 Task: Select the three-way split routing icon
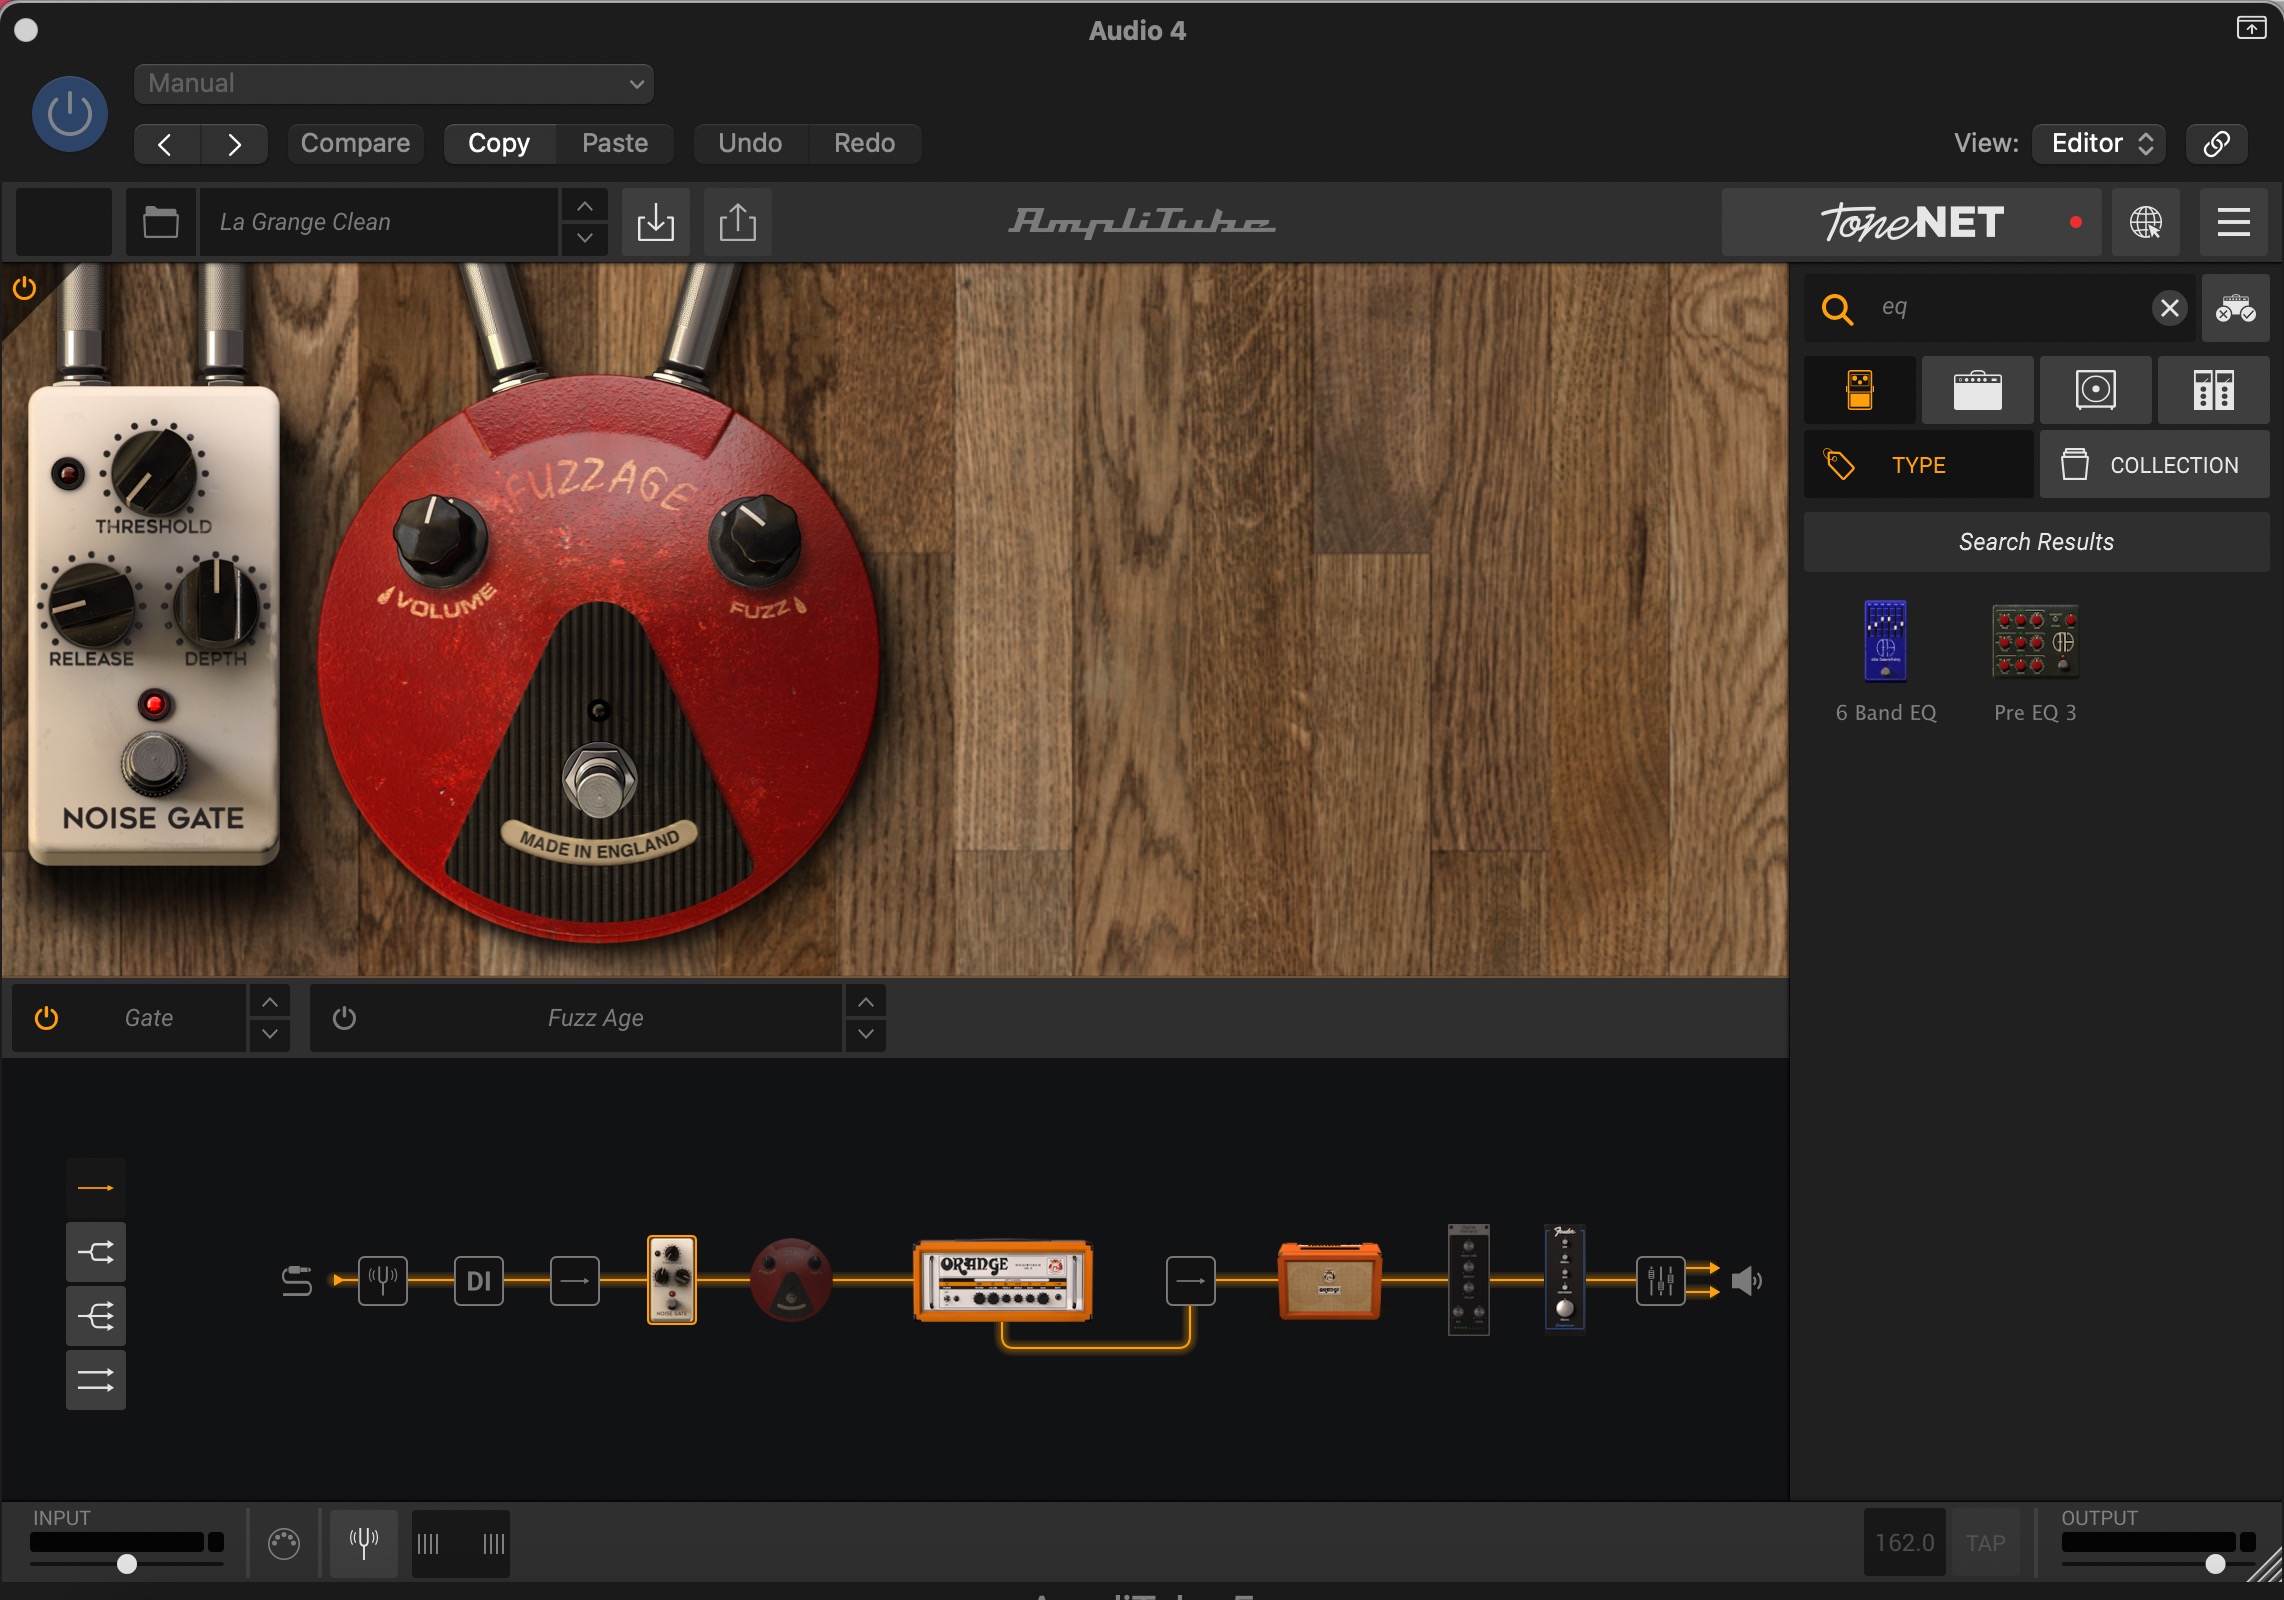(96, 1316)
